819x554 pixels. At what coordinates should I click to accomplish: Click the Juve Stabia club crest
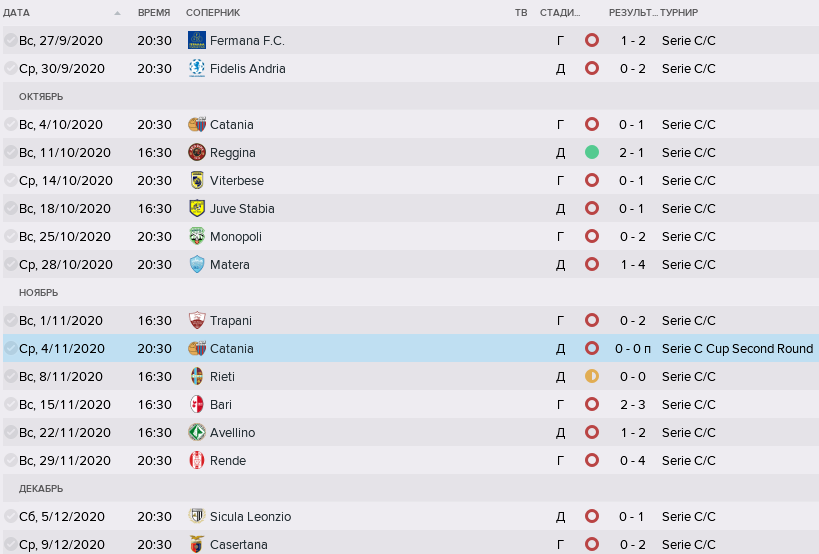[x=196, y=209]
